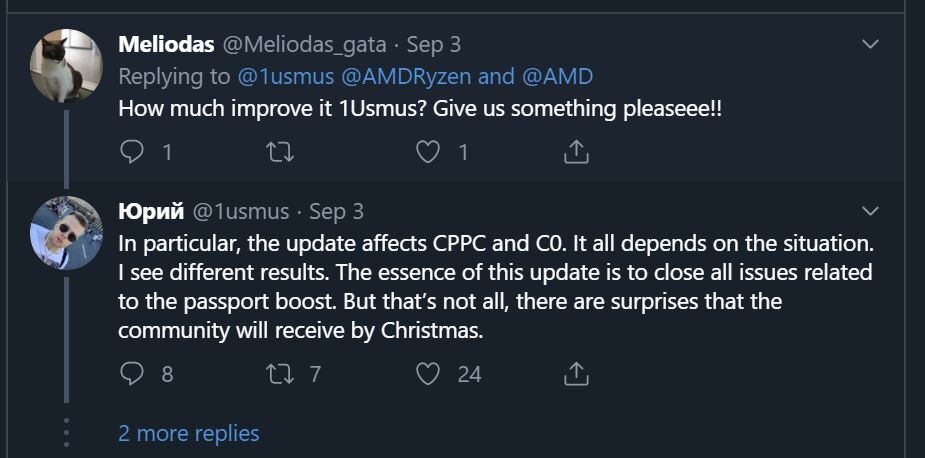Reply to Юрий's tweet about CPPC

[132, 374]
